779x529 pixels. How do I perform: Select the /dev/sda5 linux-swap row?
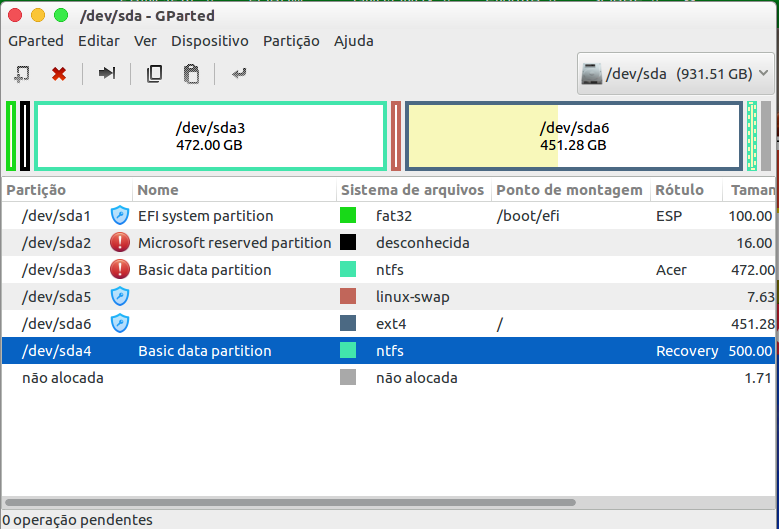coord(300,296)
